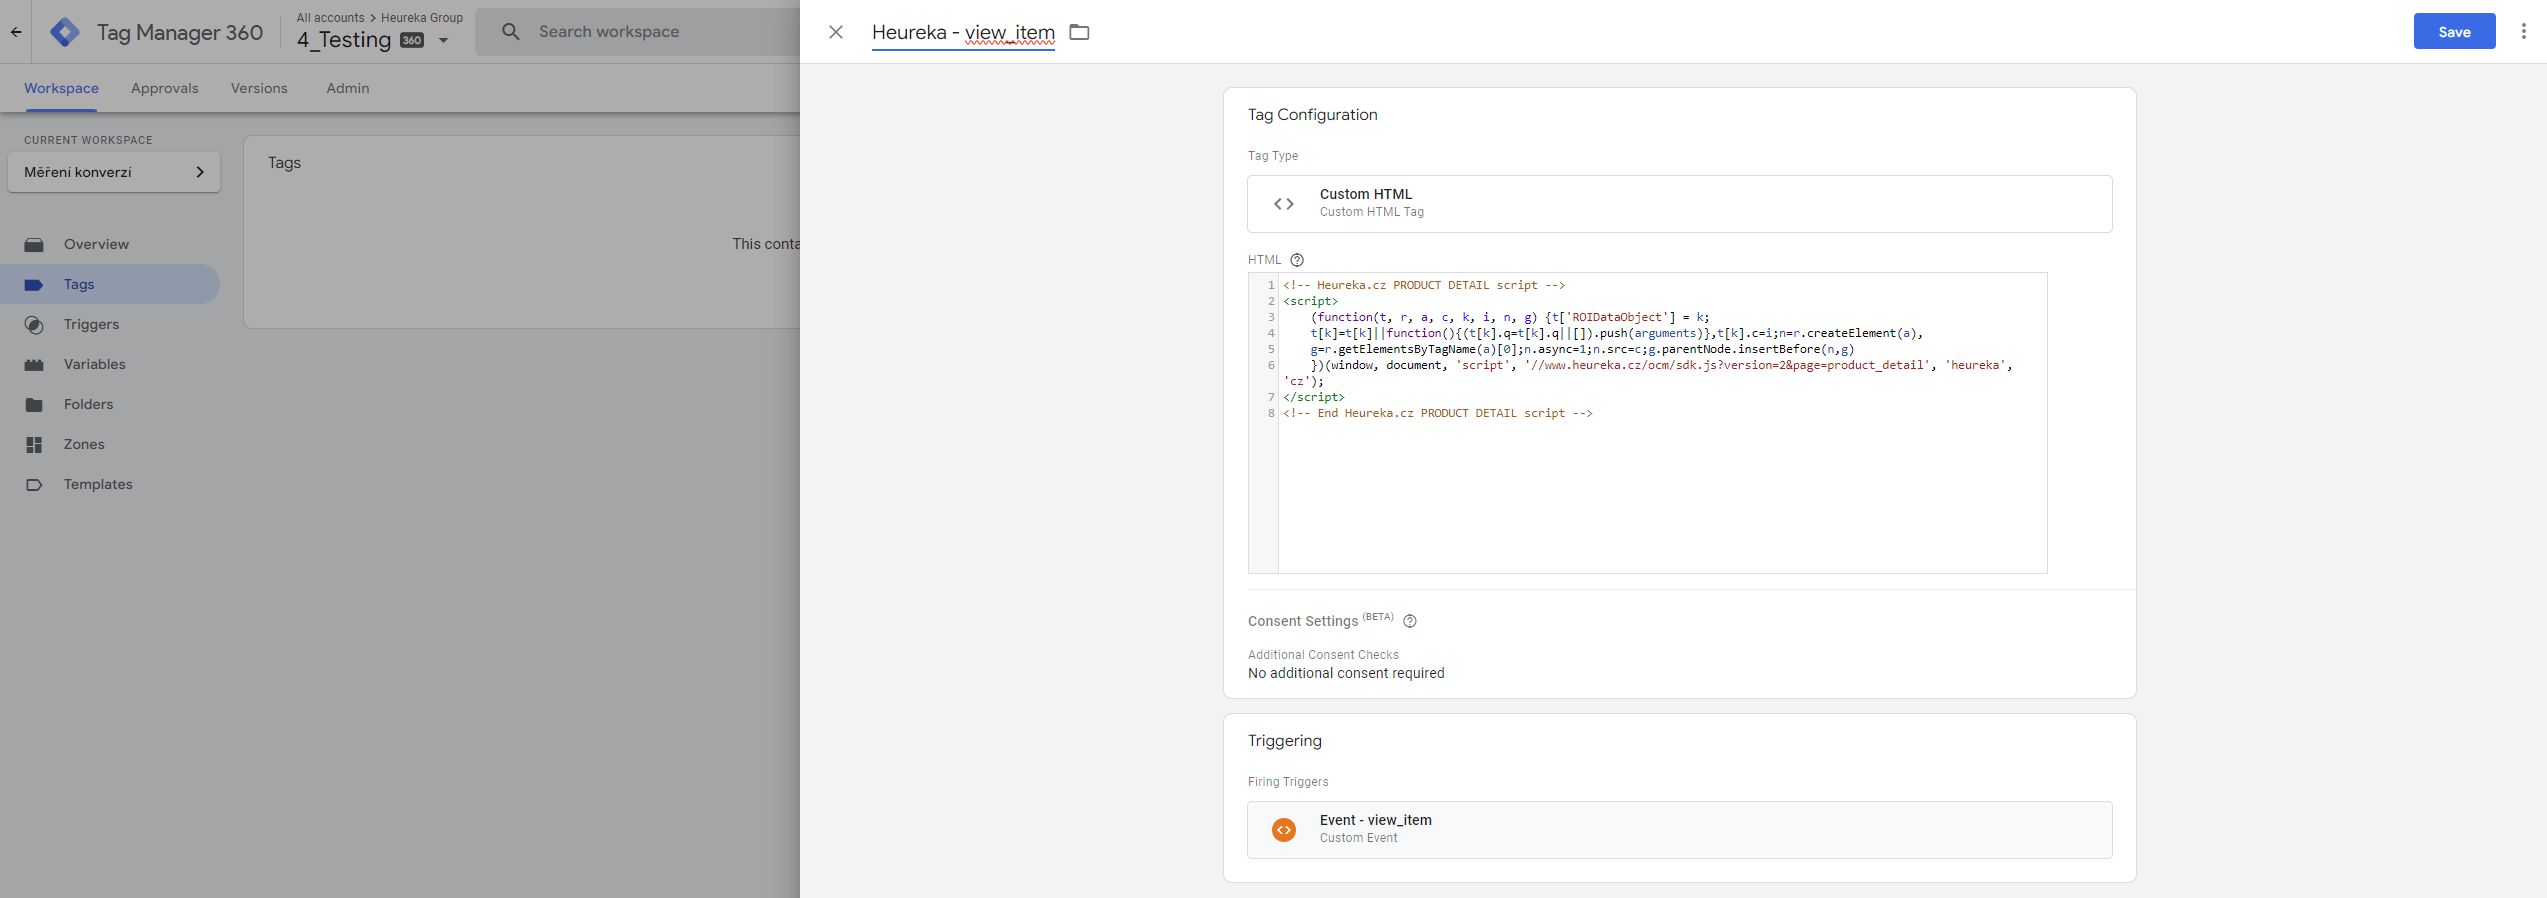
Task: Select the Event - view_item firing trigger
Action: [1679, 830]
